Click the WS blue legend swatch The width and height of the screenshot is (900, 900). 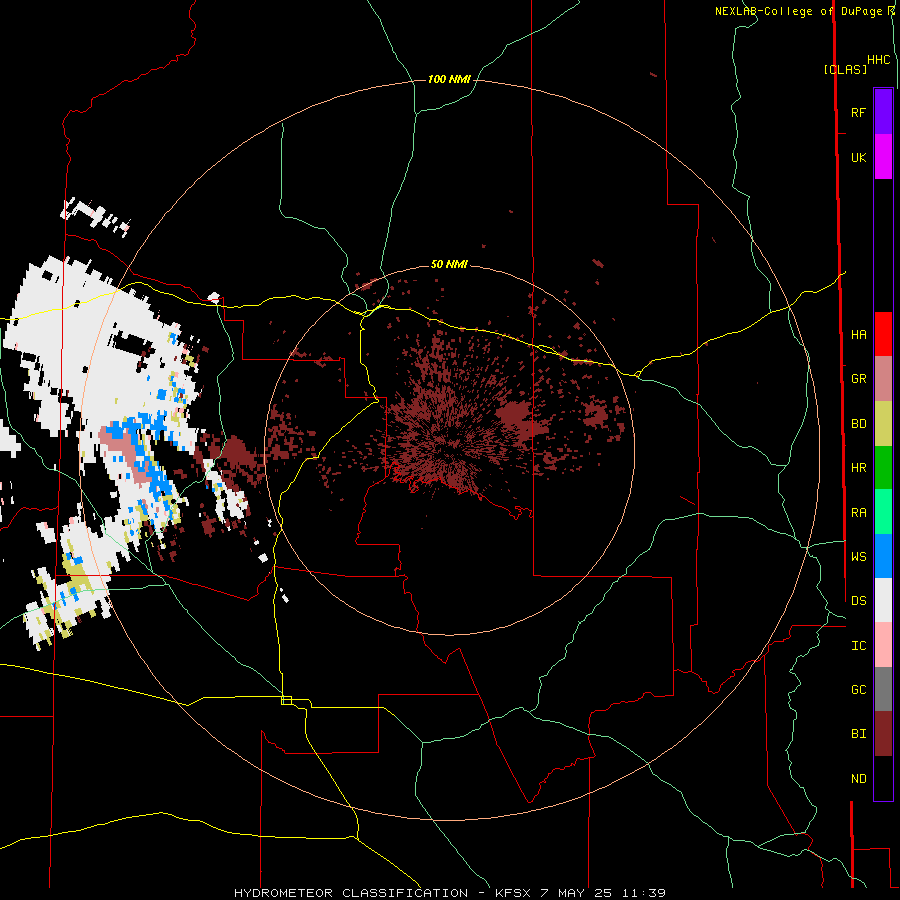pyautogui.click(x=883, y=556)
